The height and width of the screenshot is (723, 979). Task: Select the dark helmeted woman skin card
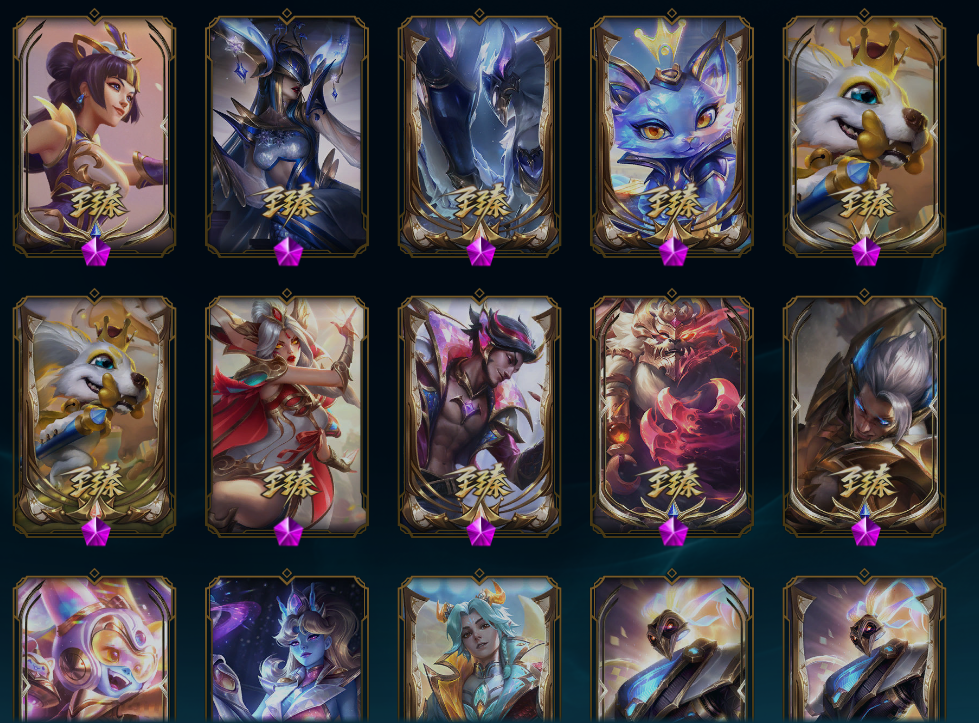pos(287,136)
